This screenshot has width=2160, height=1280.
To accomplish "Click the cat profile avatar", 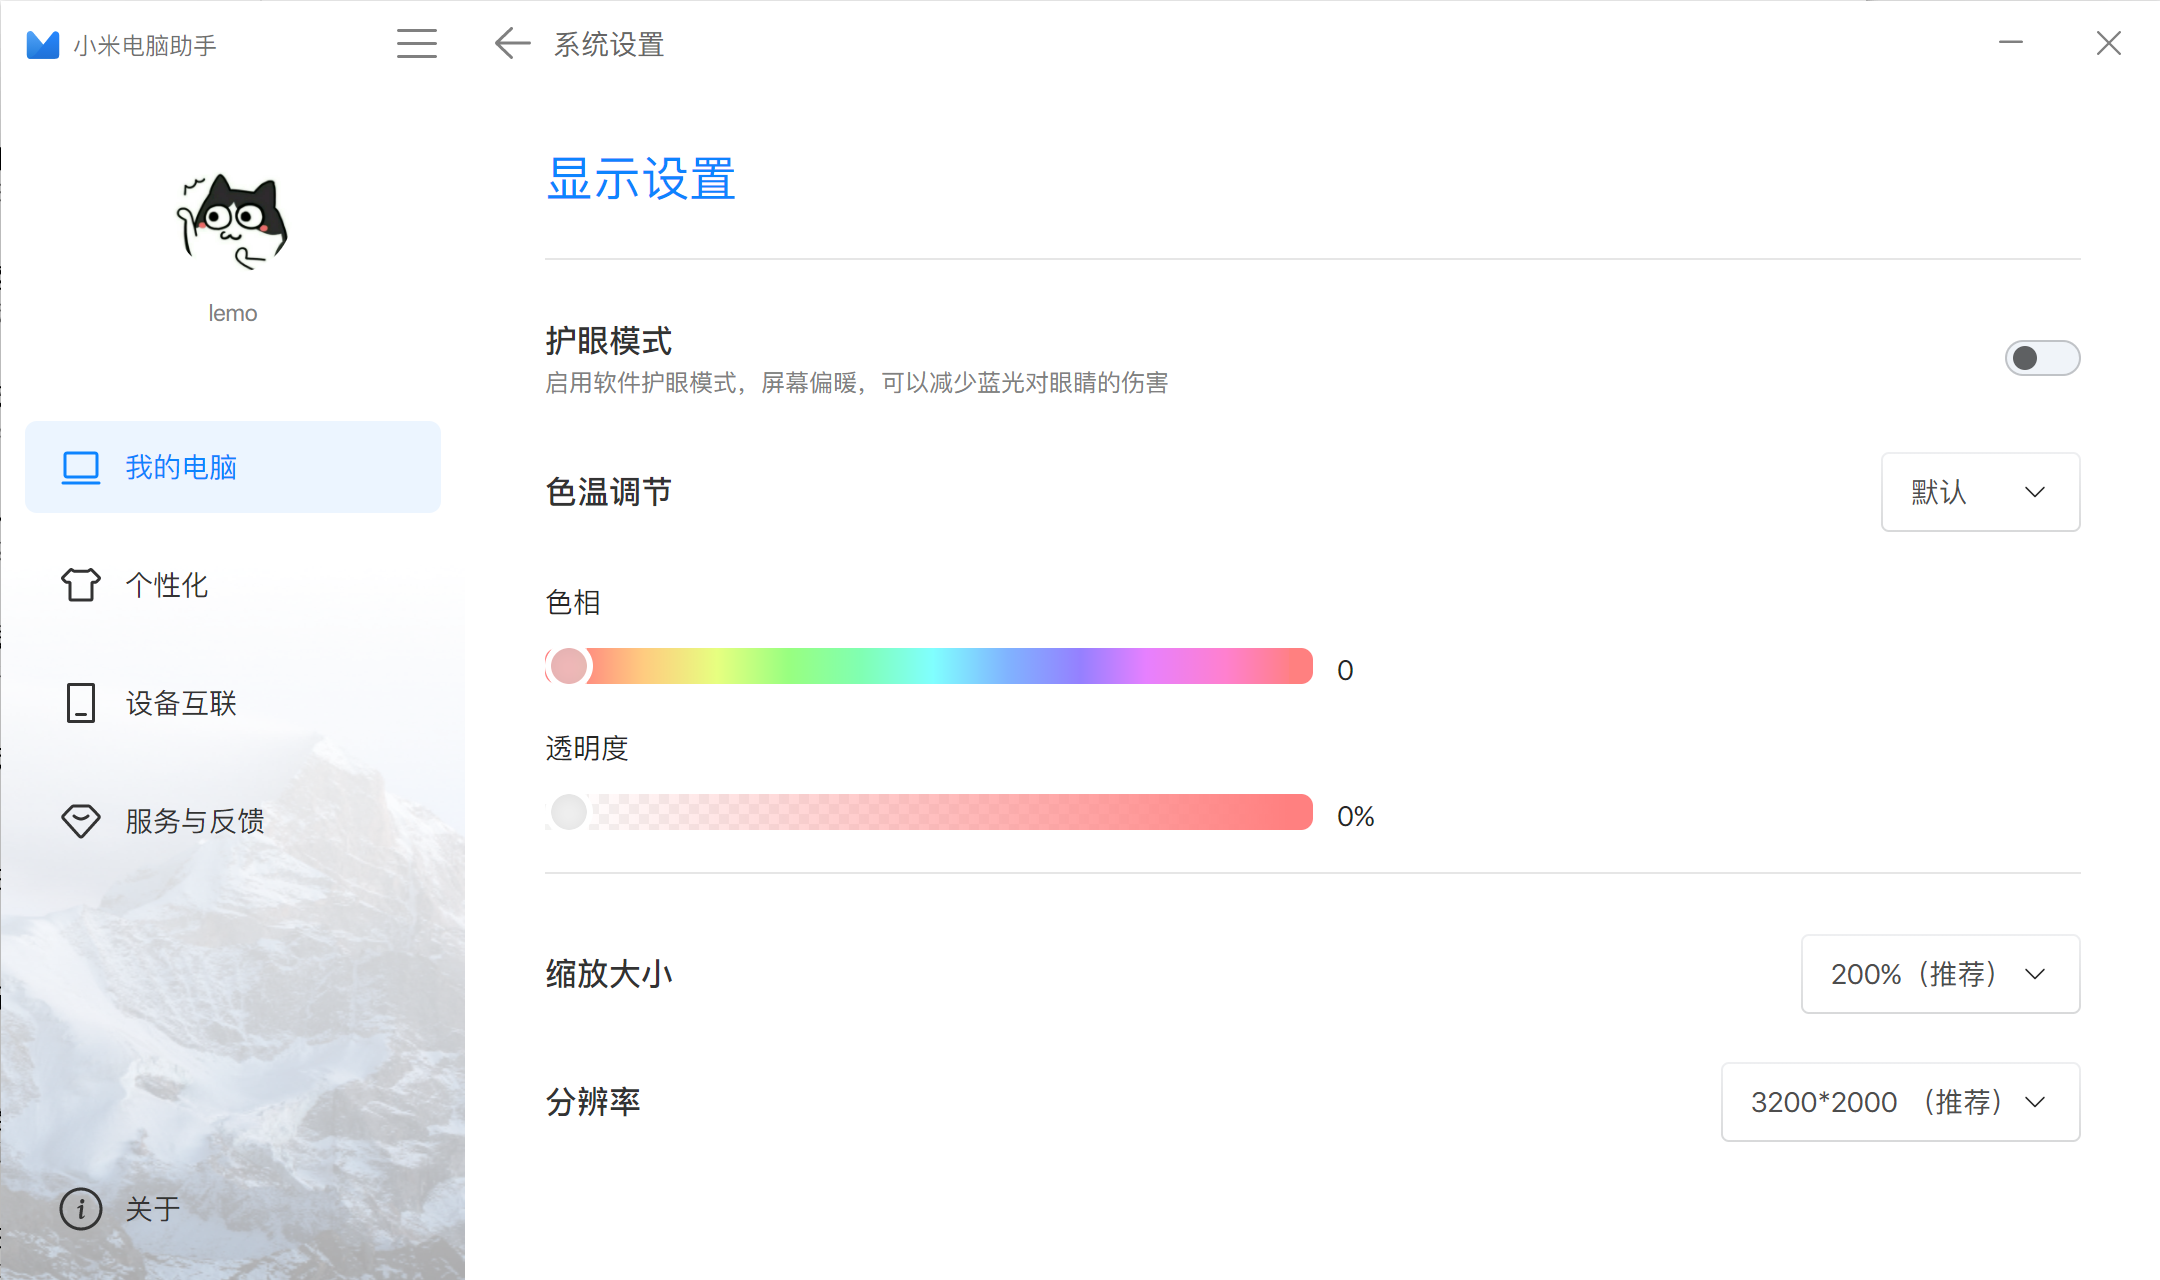I will (232, 221).
